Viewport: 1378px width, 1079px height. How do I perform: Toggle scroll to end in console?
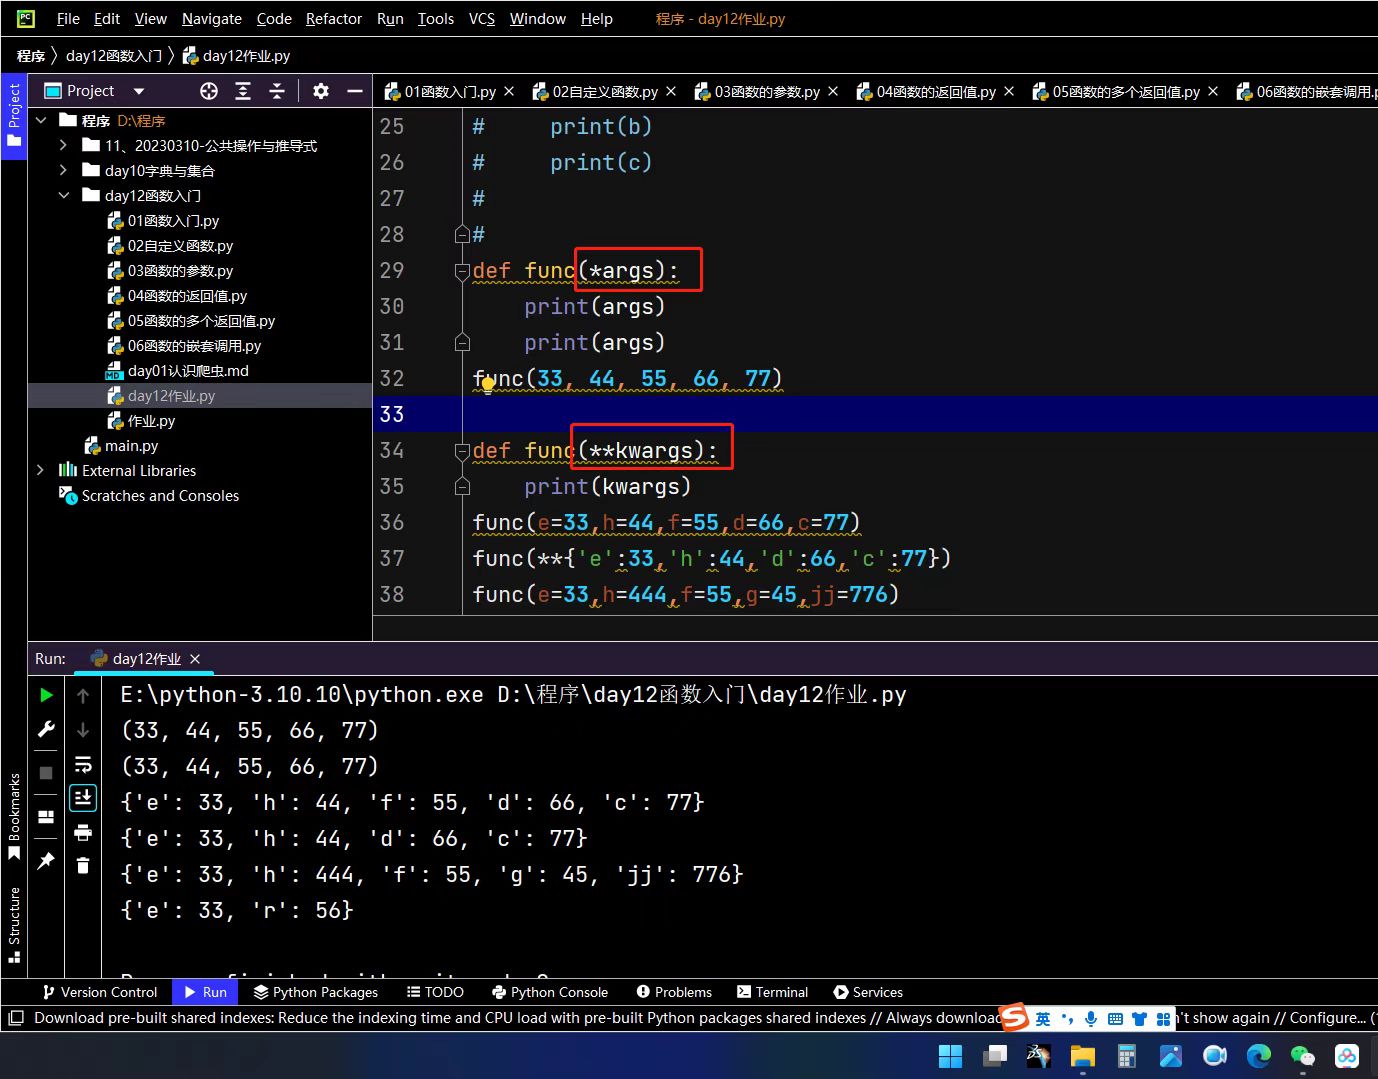pos(83,797)
